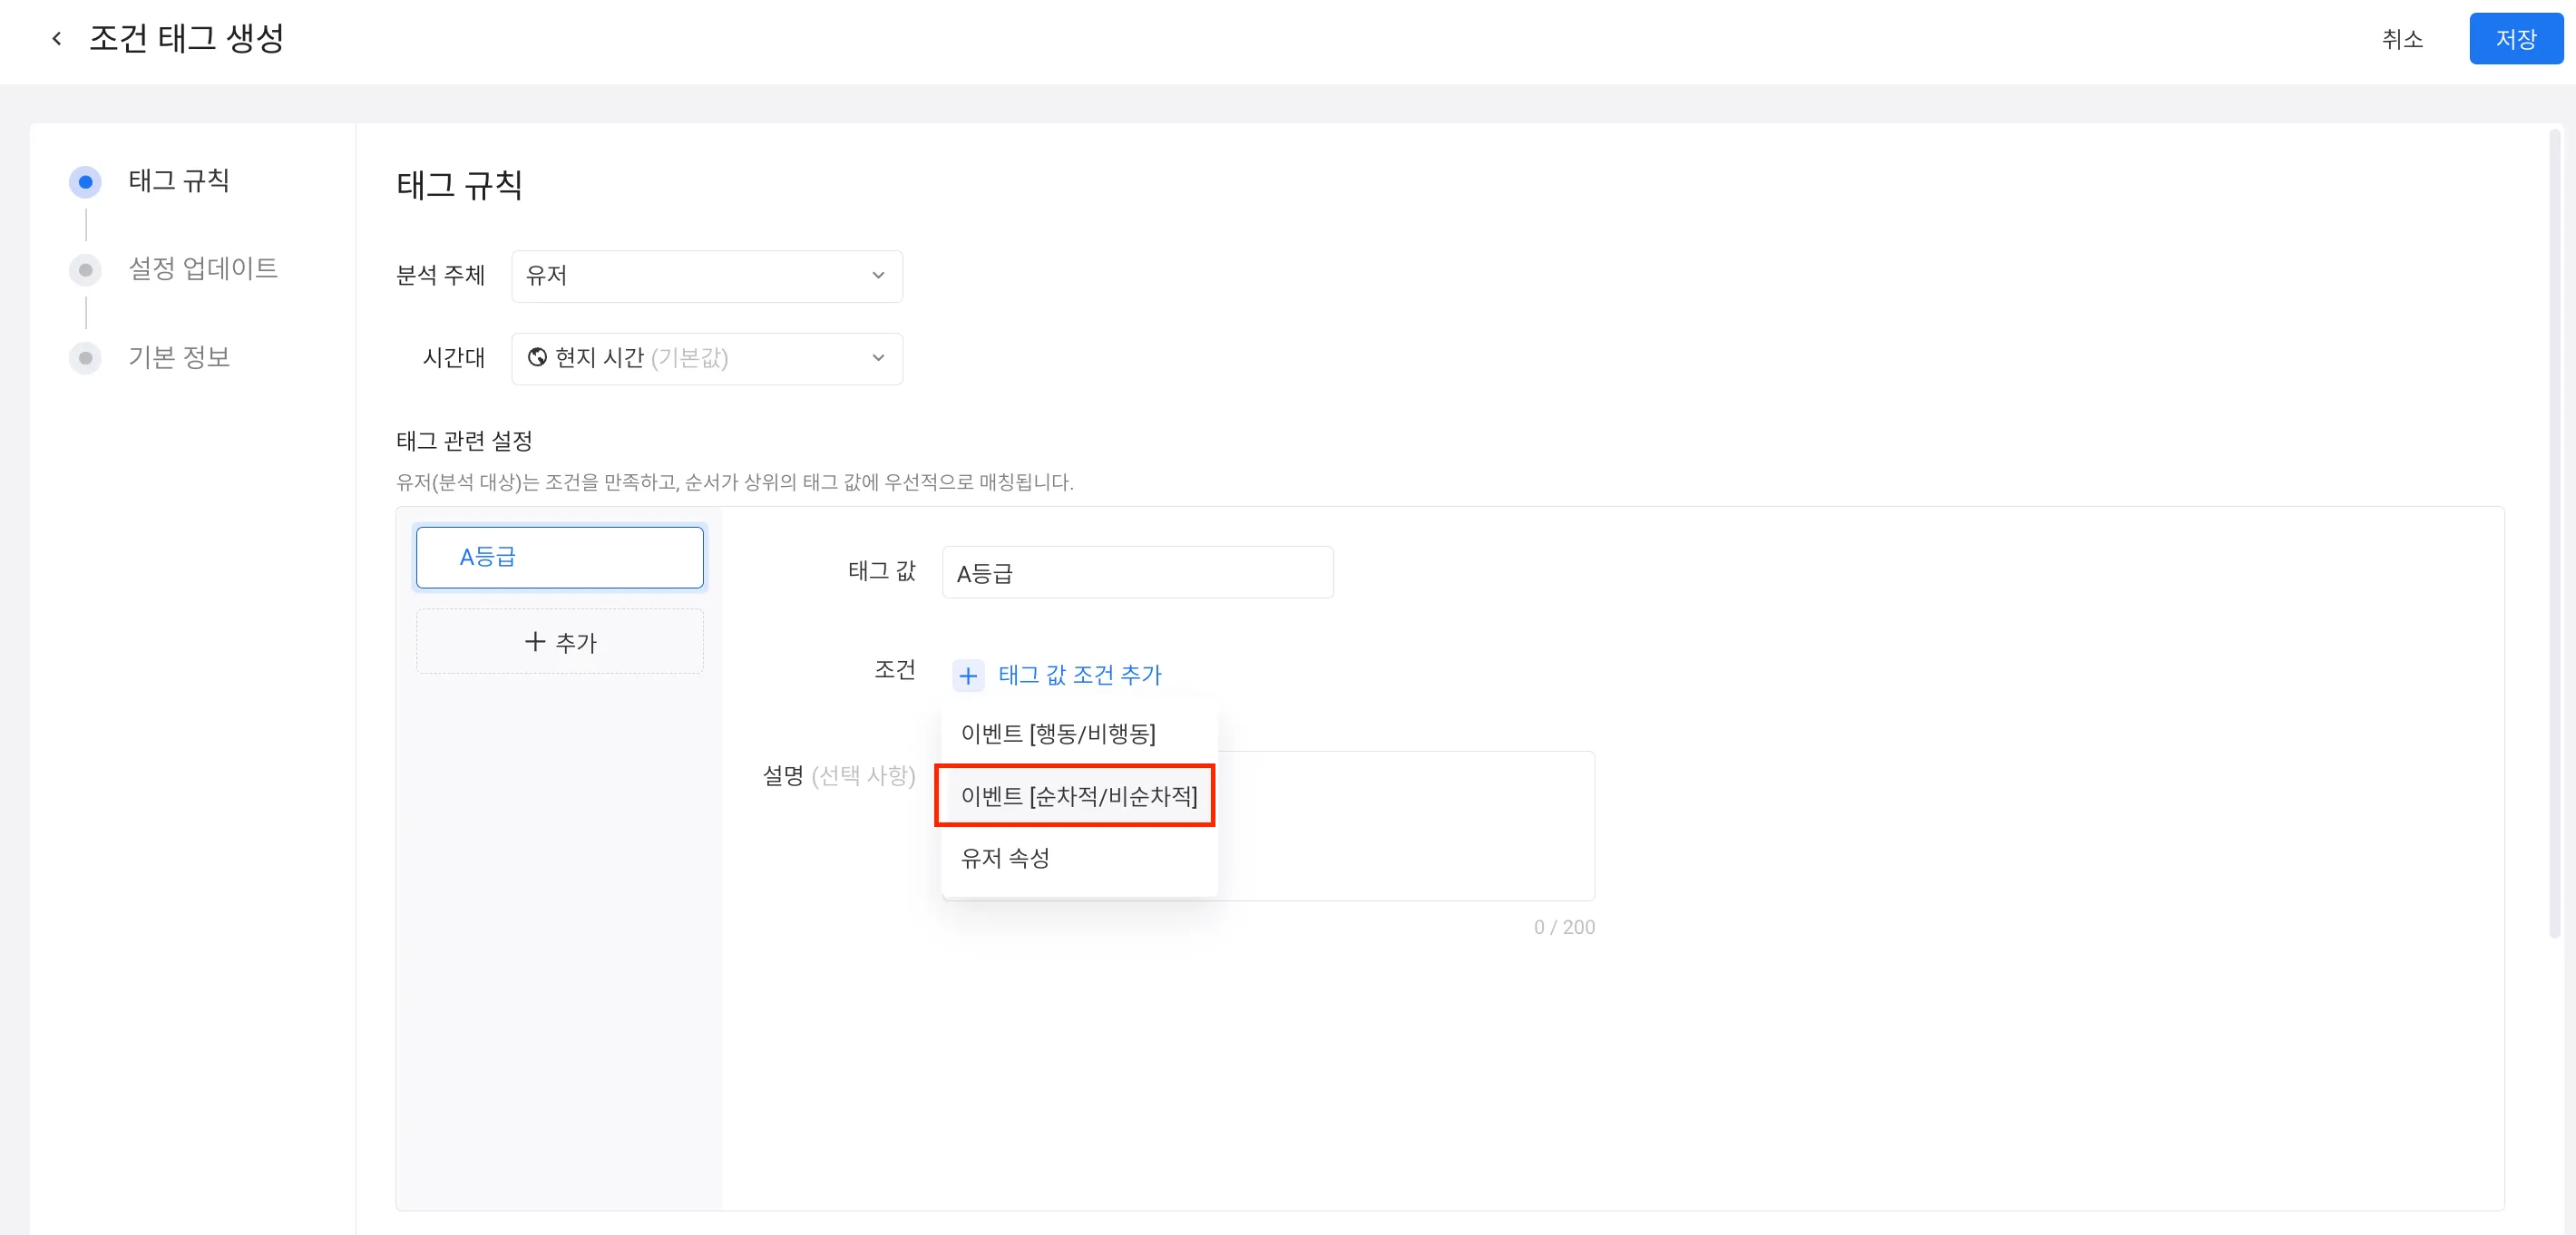Choose 이벤트 [순차적/비순차적] from menu

pyautogui.click(x=1078, y=796)
